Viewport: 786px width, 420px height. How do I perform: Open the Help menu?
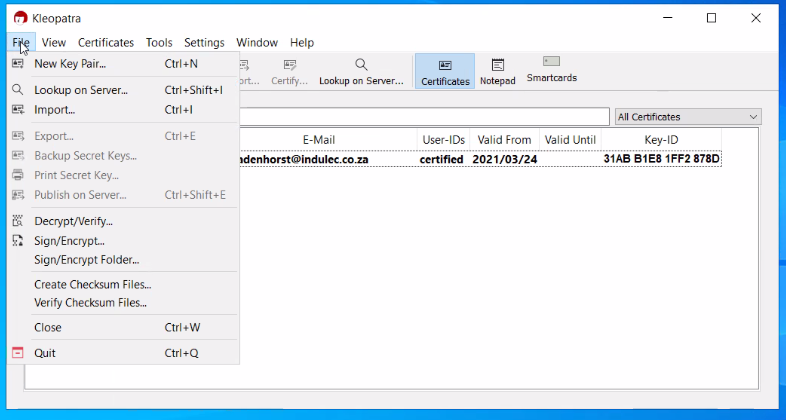click(x=302, y=43)
